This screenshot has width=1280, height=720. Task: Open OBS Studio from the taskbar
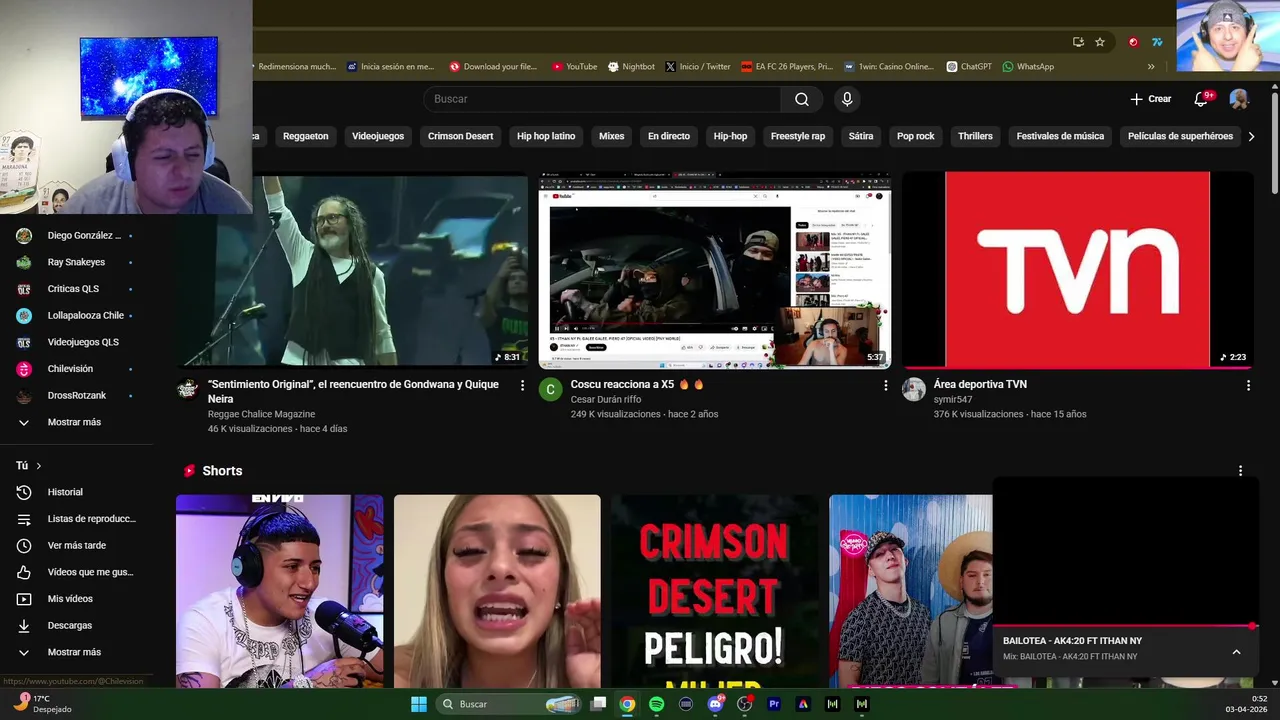pyautogui.click(x=744, y=704)
